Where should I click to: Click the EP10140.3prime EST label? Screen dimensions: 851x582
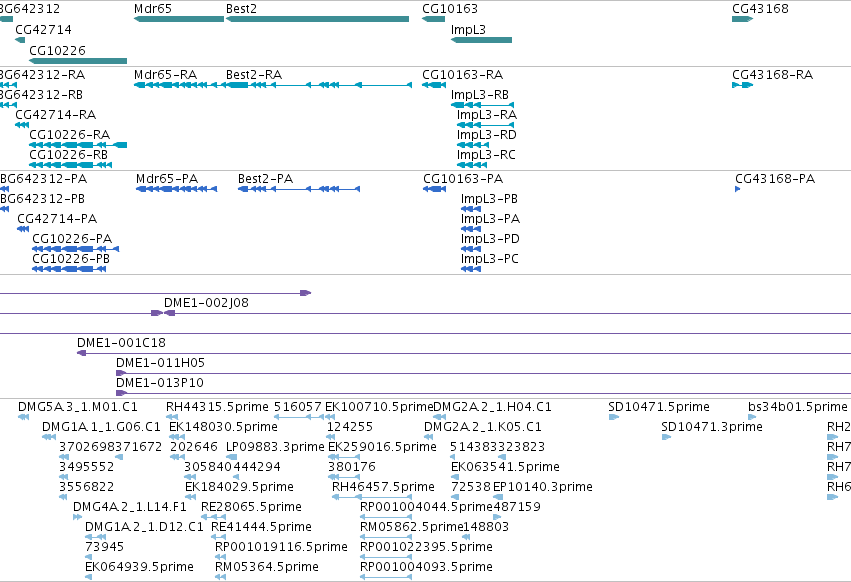pos(543,487)
